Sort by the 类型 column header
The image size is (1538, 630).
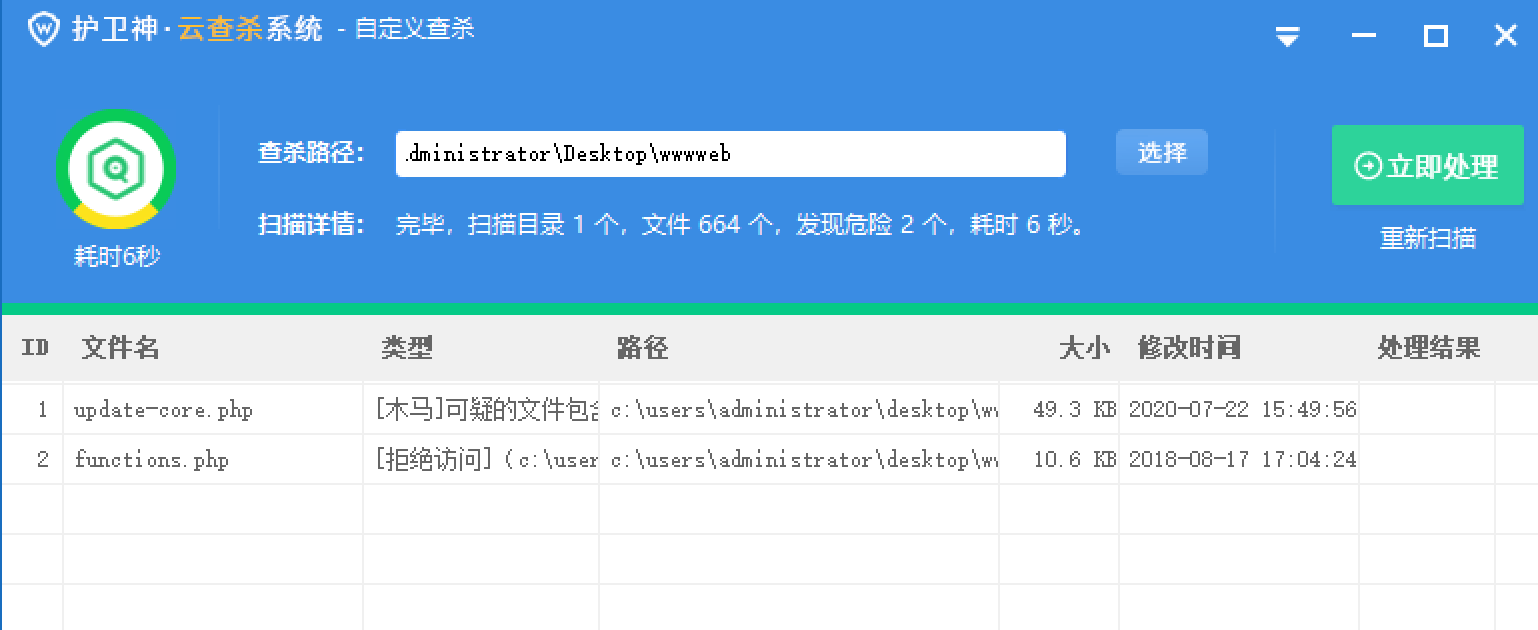(407, 348)
